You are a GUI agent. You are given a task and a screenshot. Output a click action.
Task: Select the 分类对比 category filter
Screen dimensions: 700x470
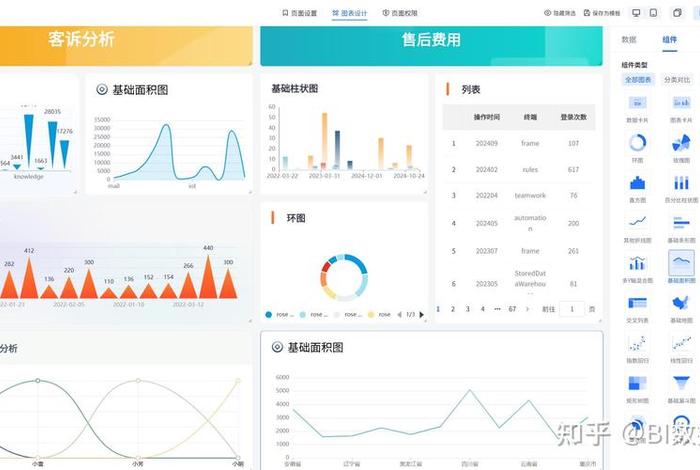coord(677,80)
